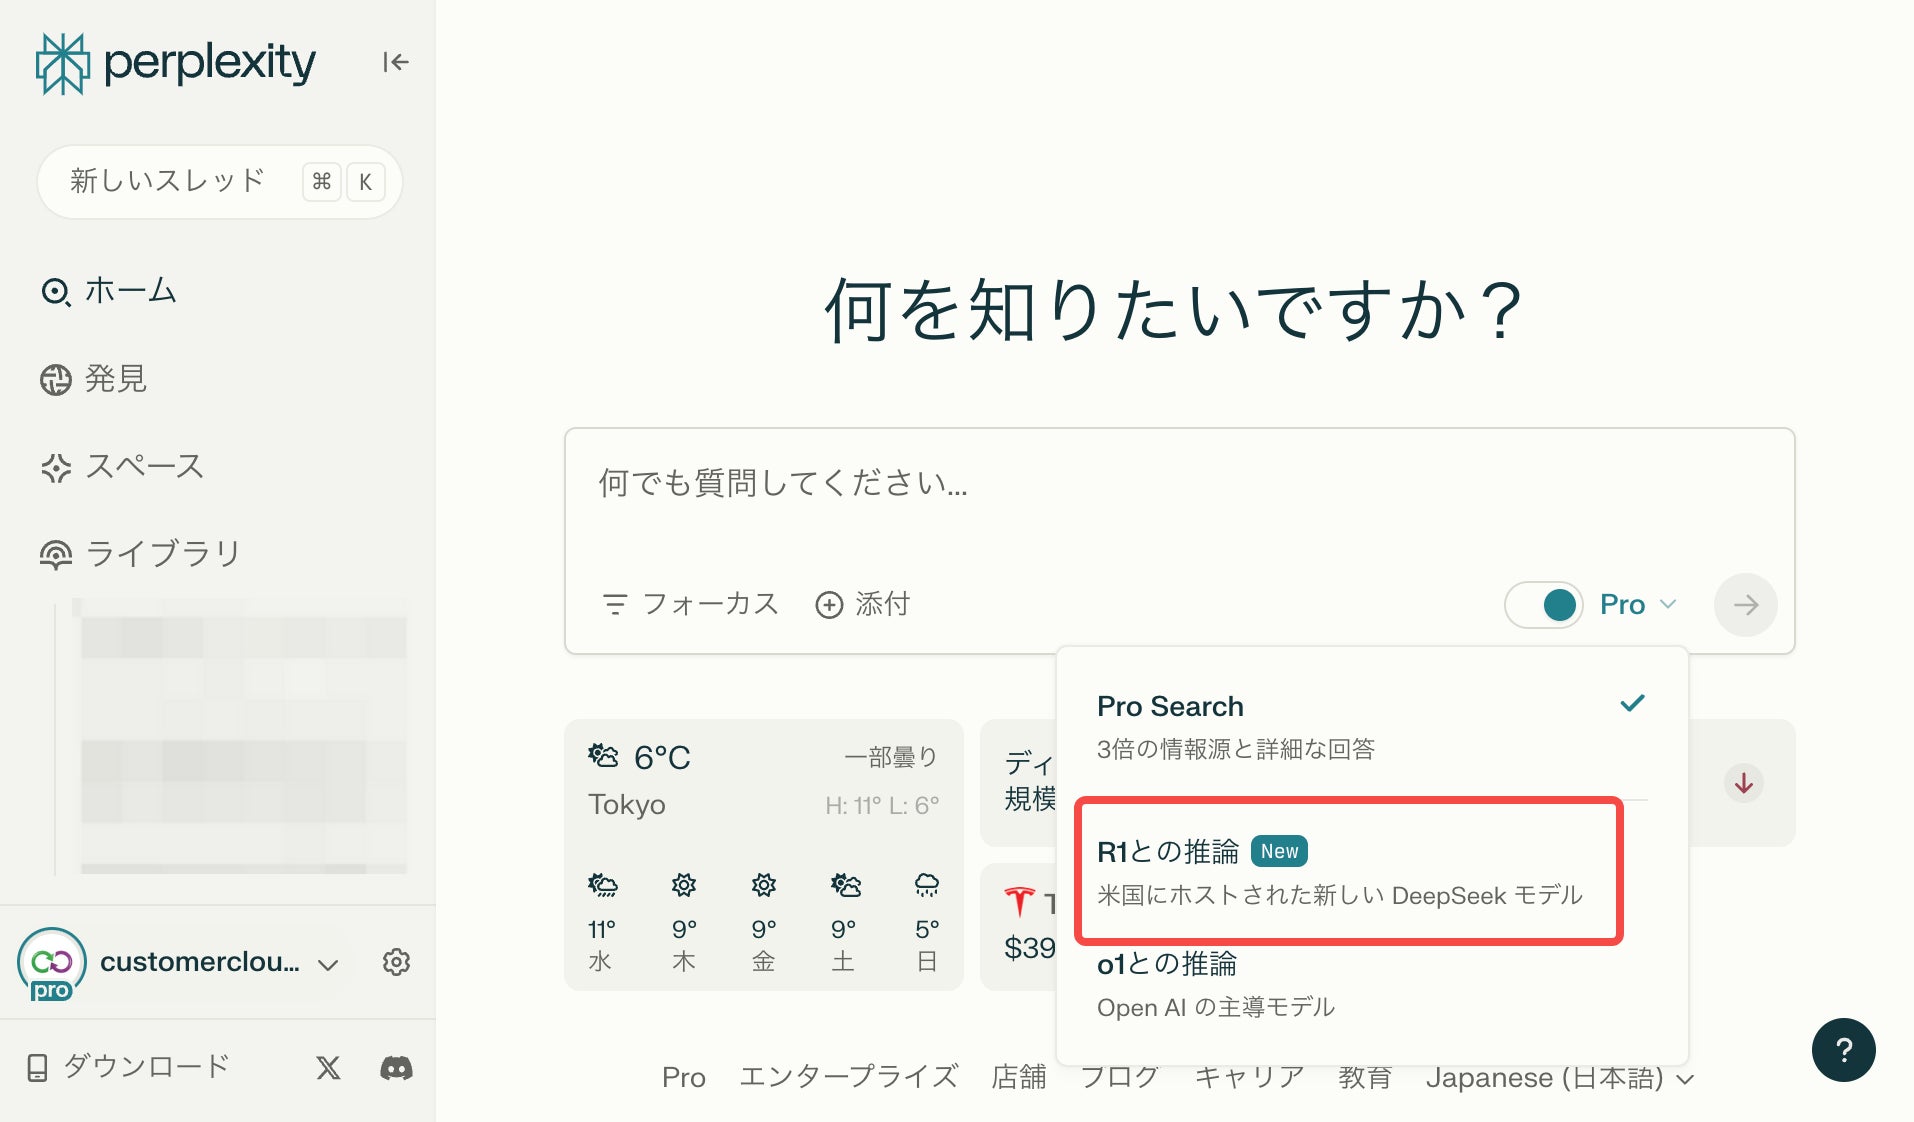The height and width of the screenshot is (1122, 1914).
Task: Click the 教育 footer link
Action: tap(1365, 1077)
